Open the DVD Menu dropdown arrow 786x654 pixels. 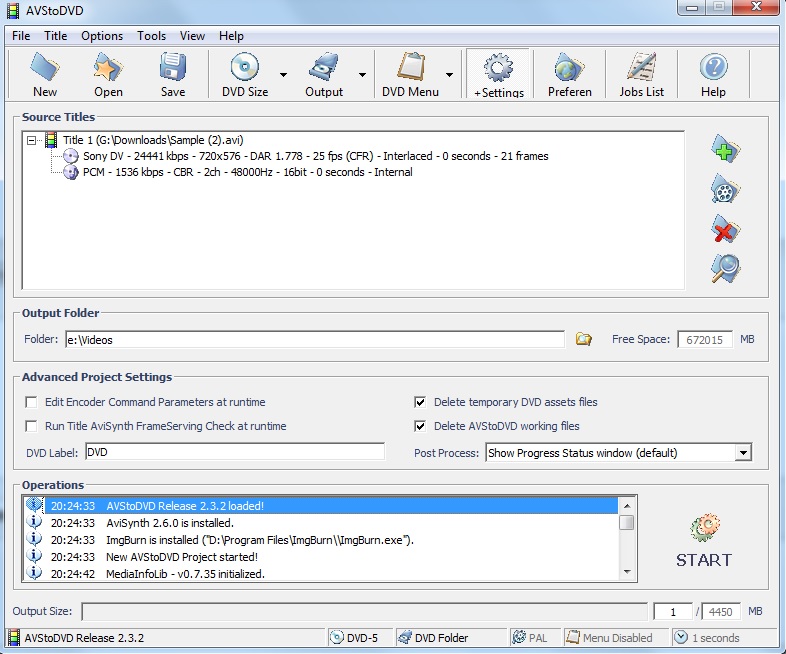click(x=449, y=75)
